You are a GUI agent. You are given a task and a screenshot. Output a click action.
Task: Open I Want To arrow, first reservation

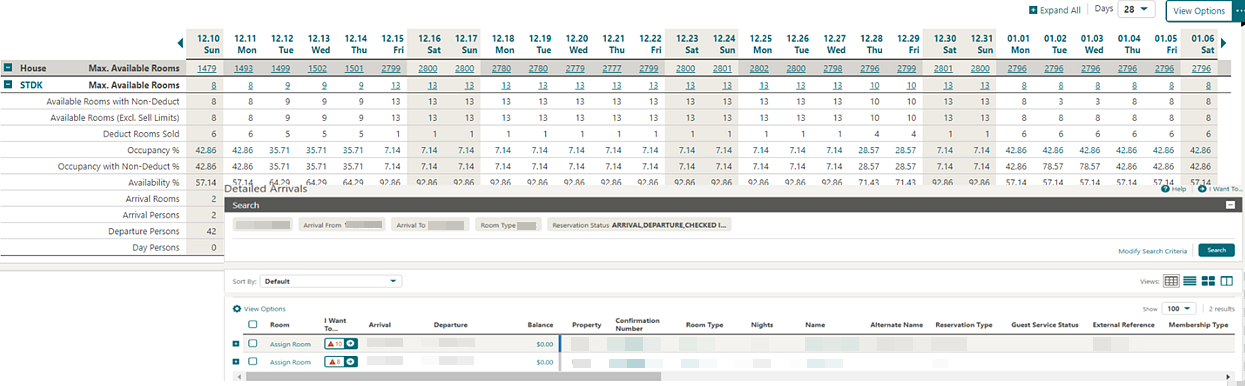pyautogui.click(x=352, y=344)
